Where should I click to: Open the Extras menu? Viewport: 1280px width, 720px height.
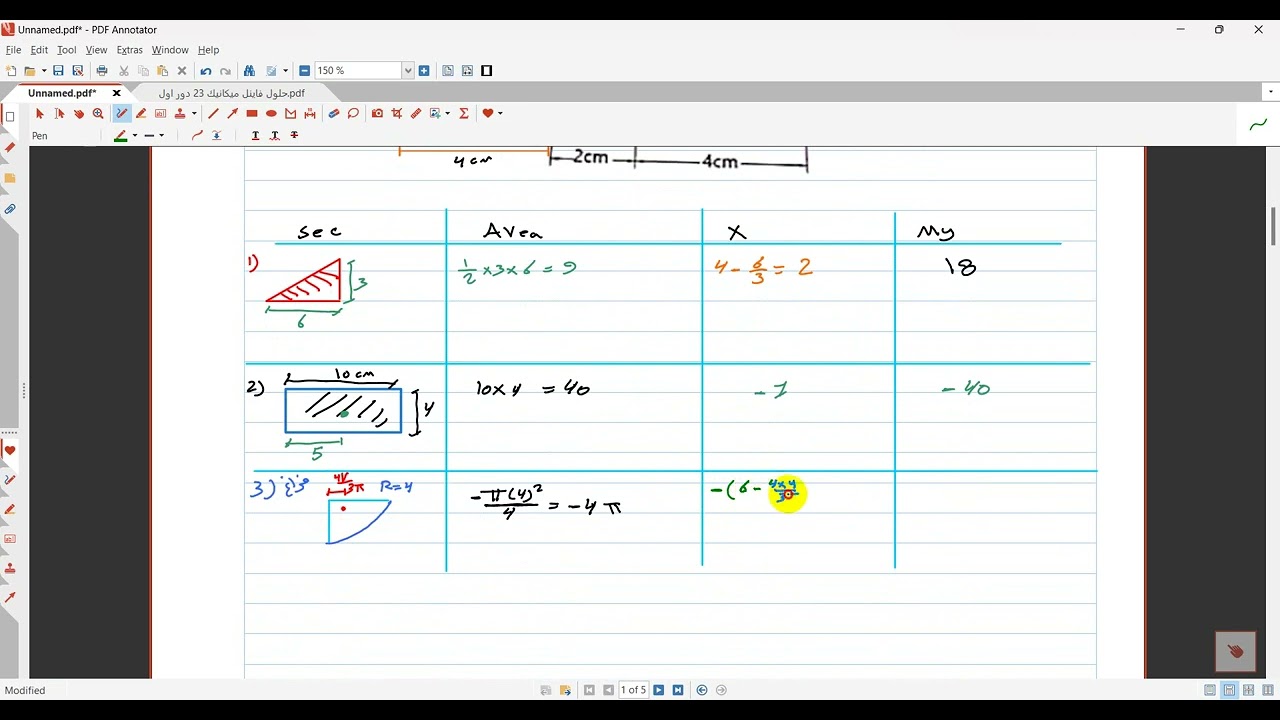tap(129, 50)
